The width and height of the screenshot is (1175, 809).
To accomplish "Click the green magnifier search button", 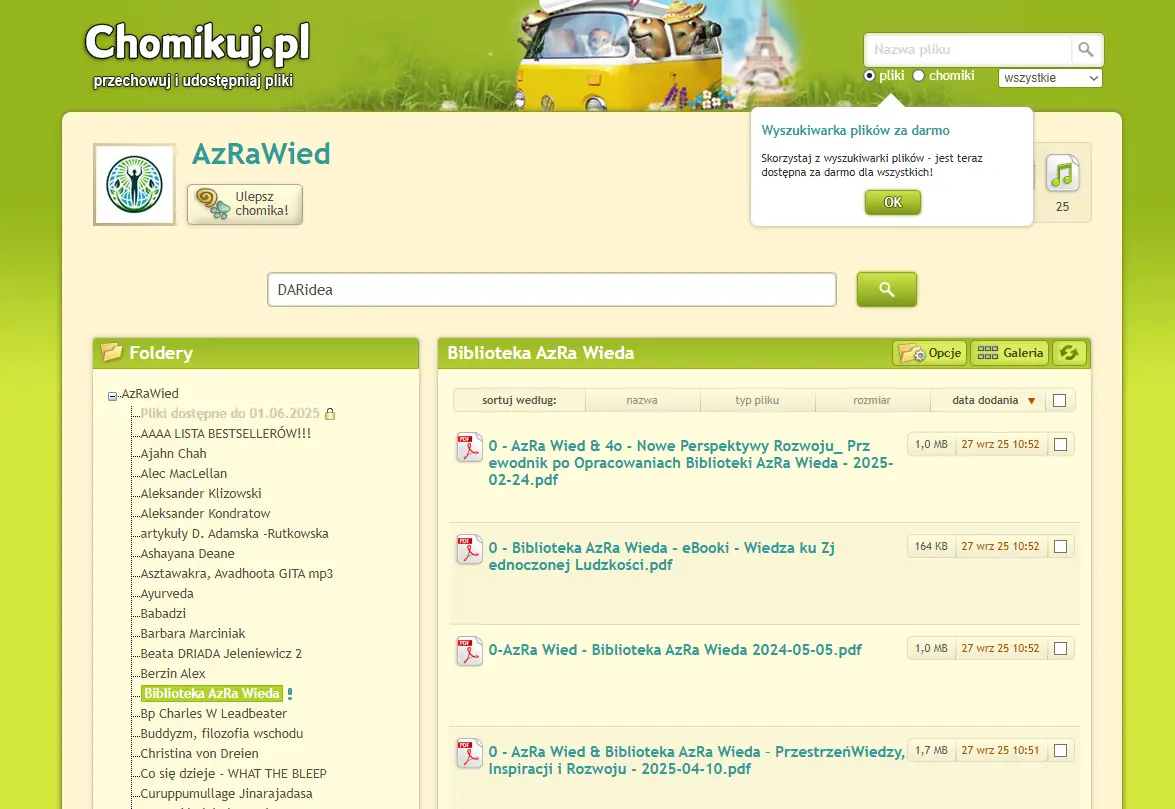I will point(886,289).
